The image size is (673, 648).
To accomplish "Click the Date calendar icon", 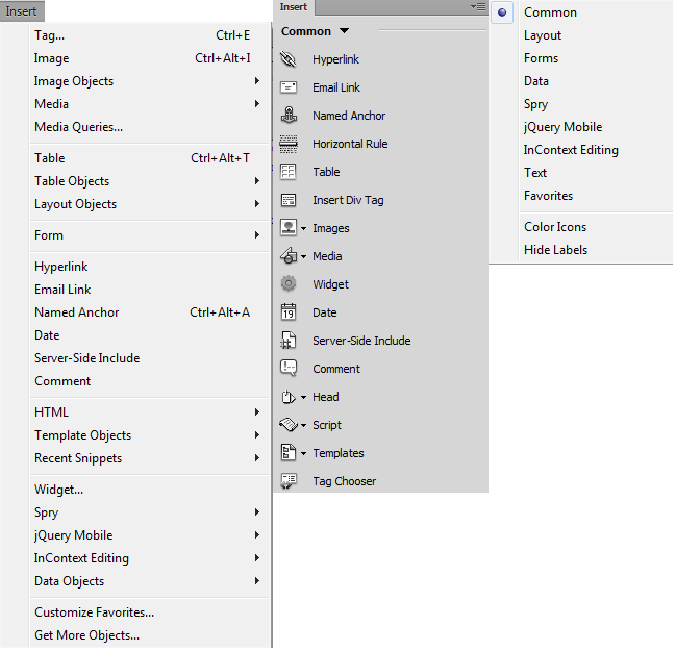I will coord(289,312).
